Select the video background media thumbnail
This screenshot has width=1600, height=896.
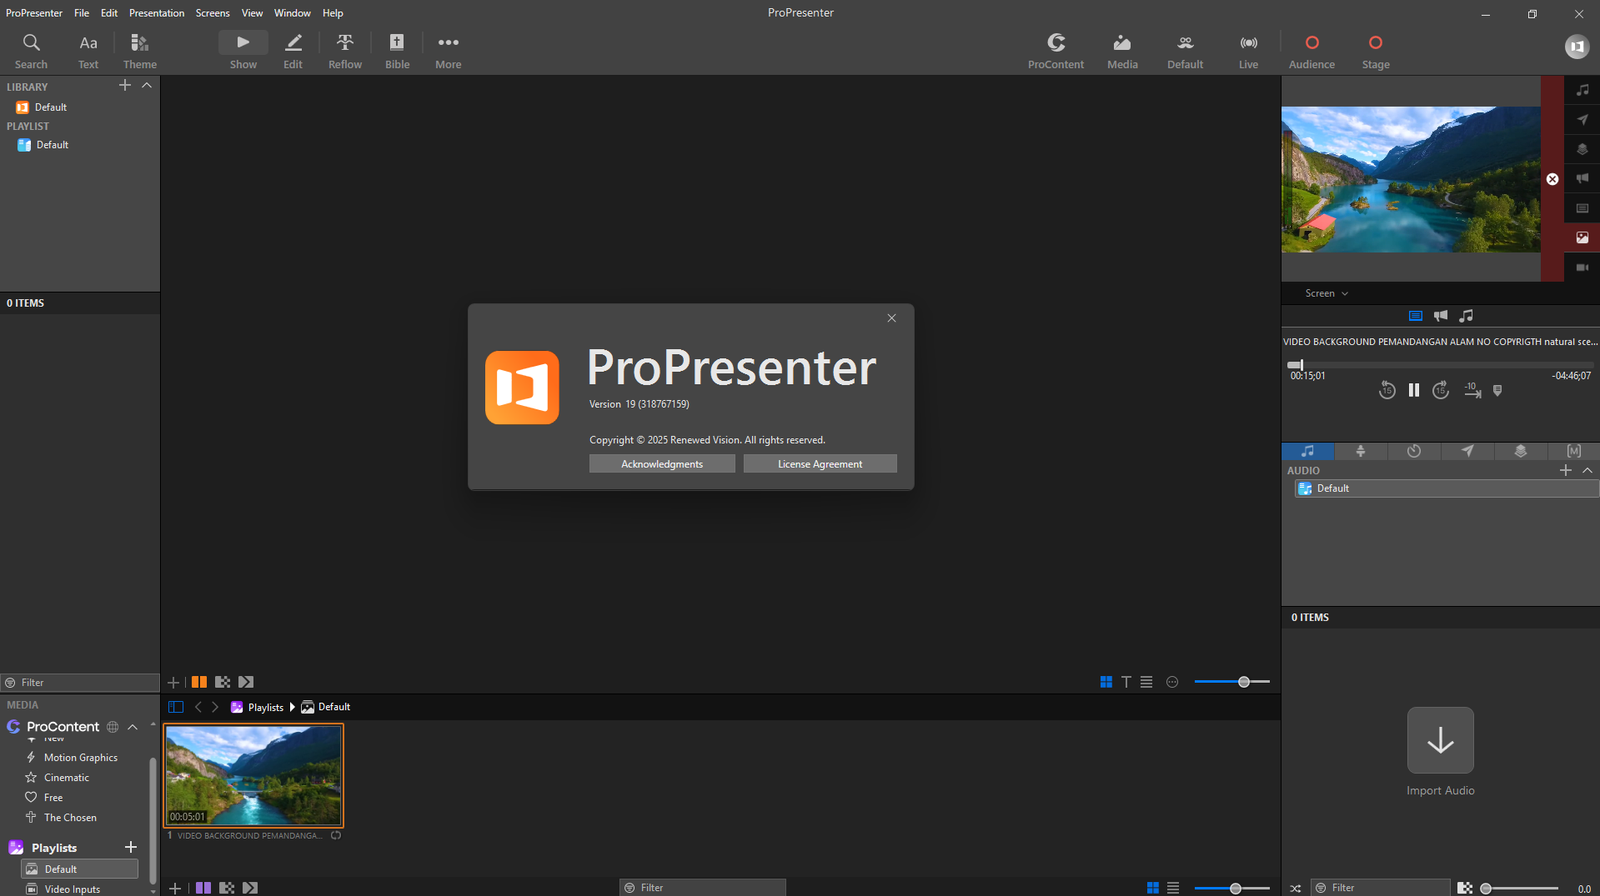pyautogui.click(x=254, y=775)
